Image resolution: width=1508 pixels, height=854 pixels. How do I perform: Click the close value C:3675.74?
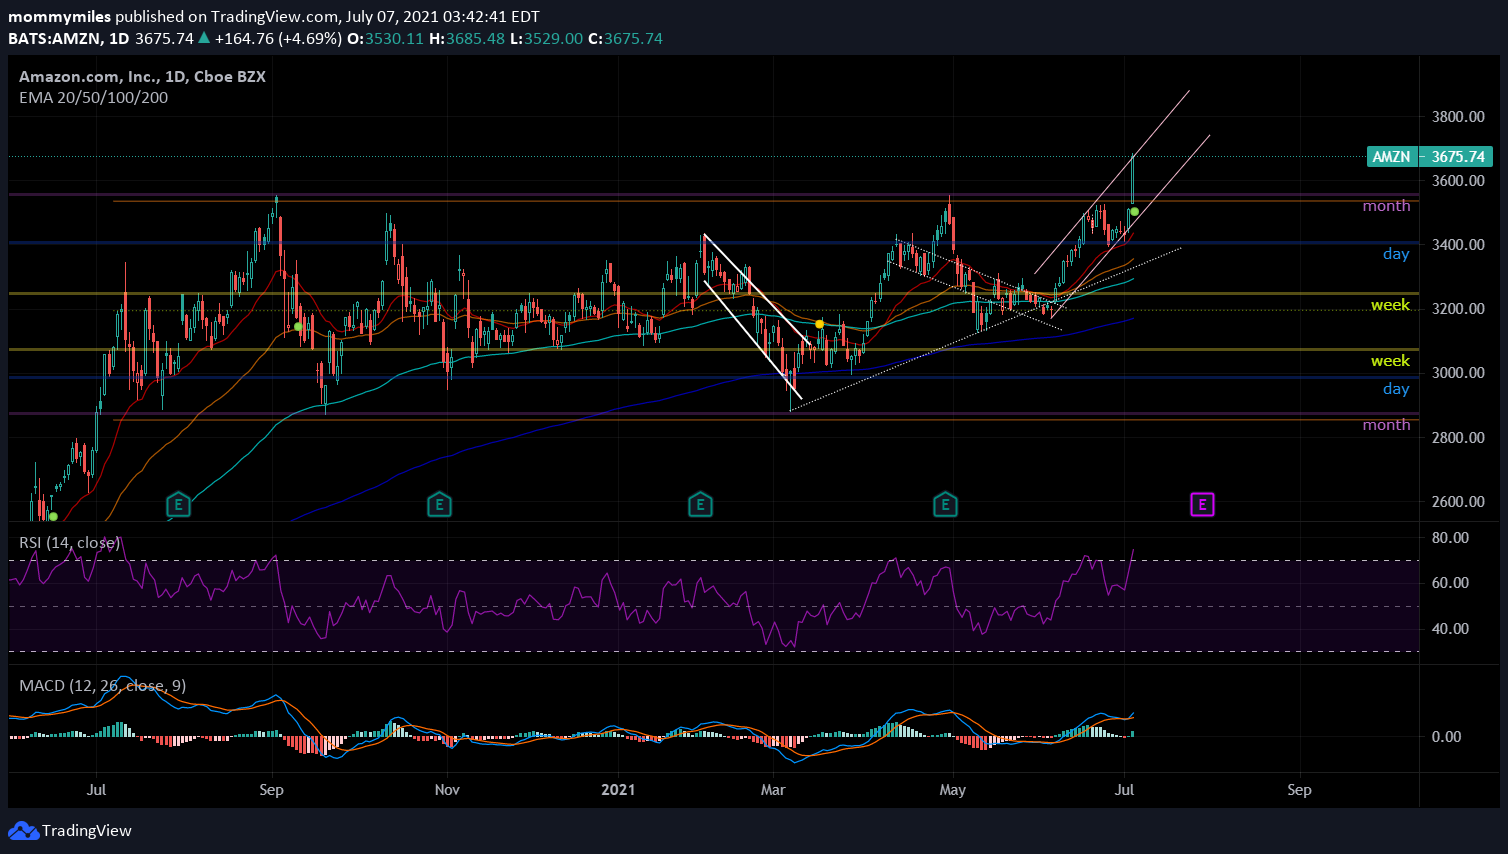[625, 39]
